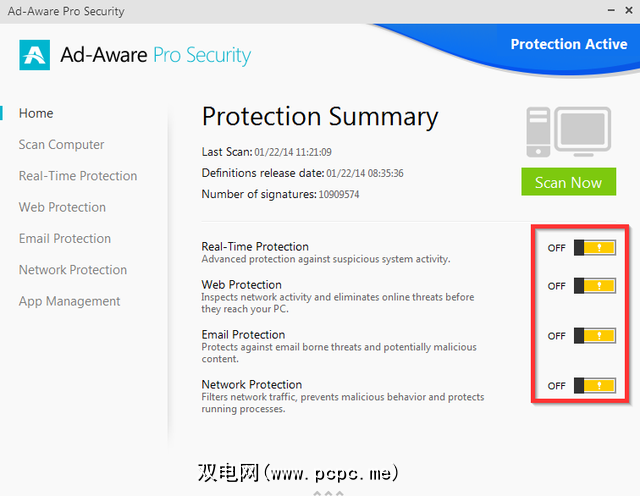Expand the bottom arrows panel
This screenshot has height=496, width=640.
(328, 492)
